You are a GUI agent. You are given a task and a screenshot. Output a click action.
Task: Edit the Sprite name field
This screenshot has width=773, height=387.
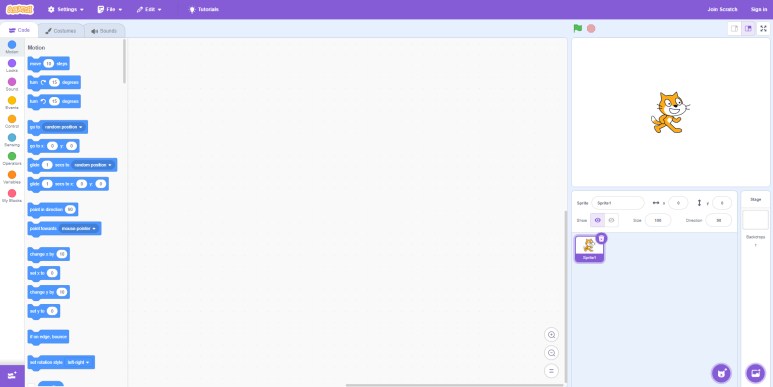point(618,203)
